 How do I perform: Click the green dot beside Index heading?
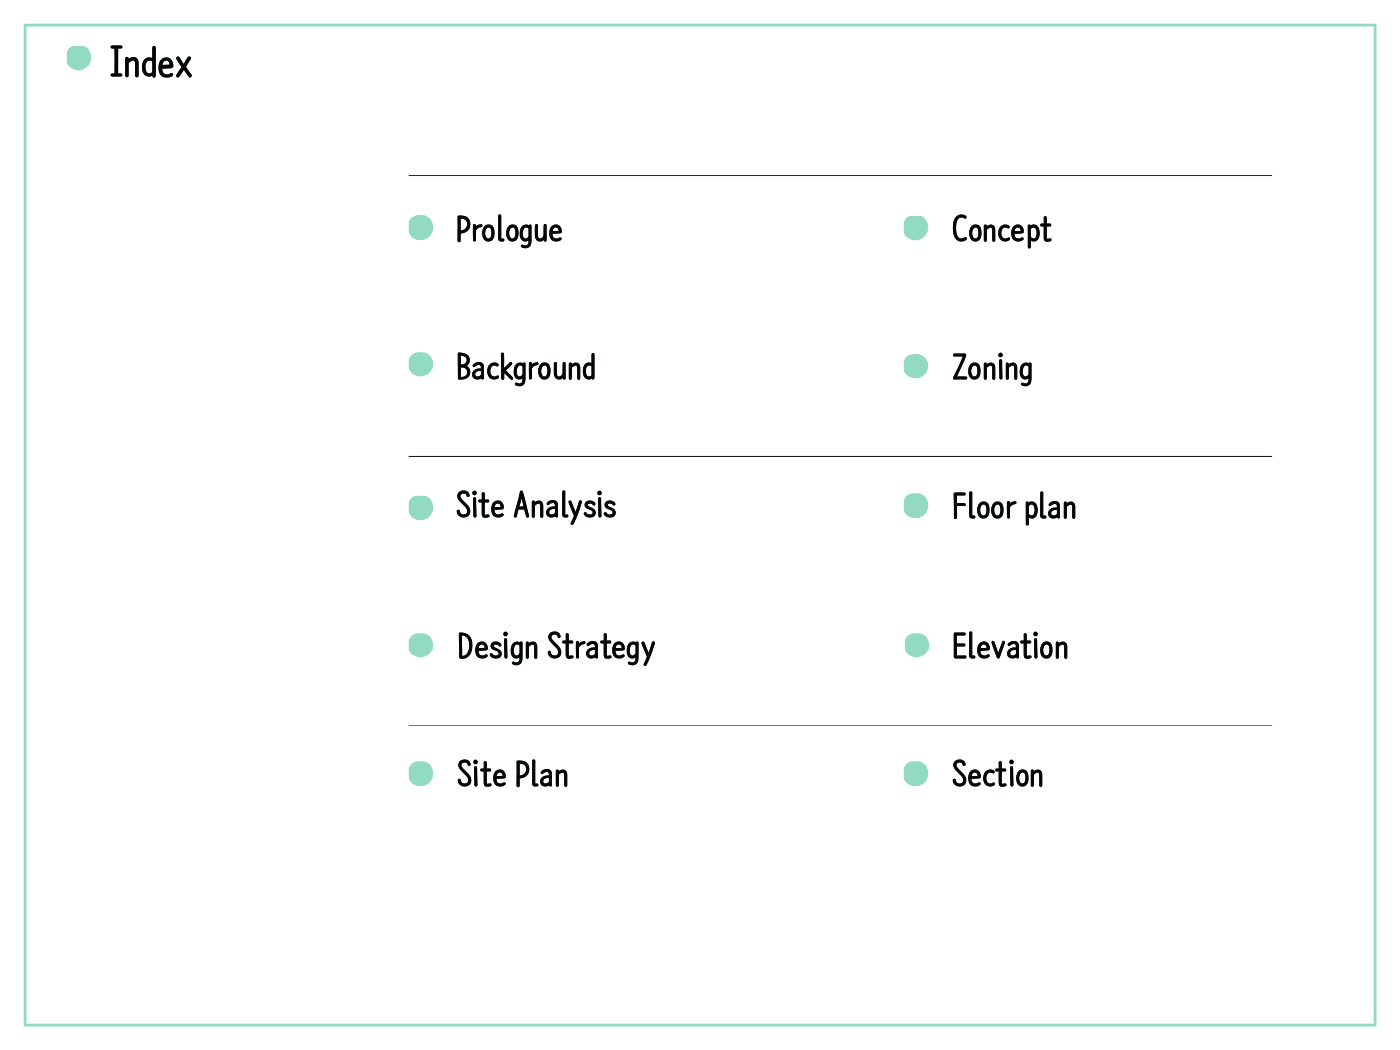[x=79, y=58]
